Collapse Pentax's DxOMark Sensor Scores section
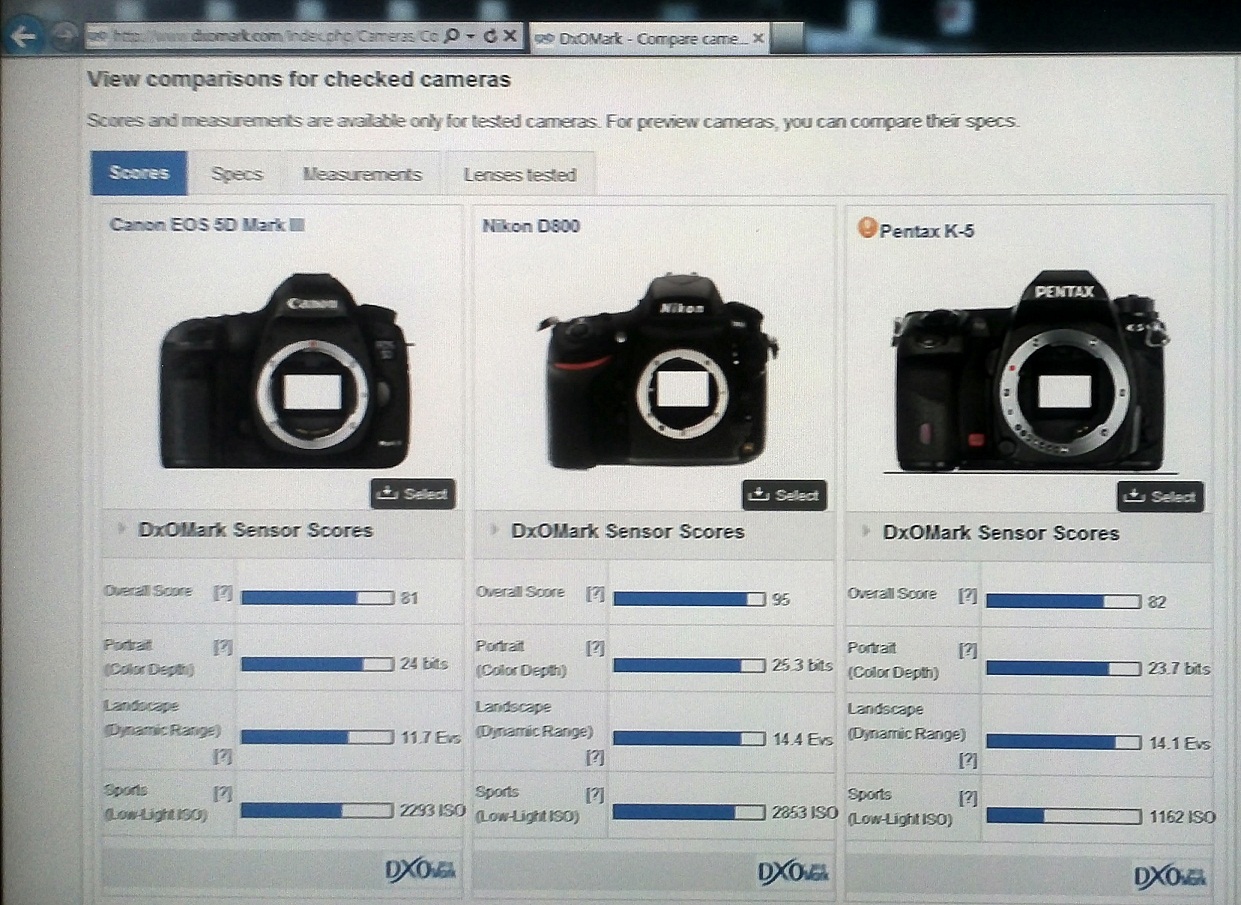 [864, 532]
